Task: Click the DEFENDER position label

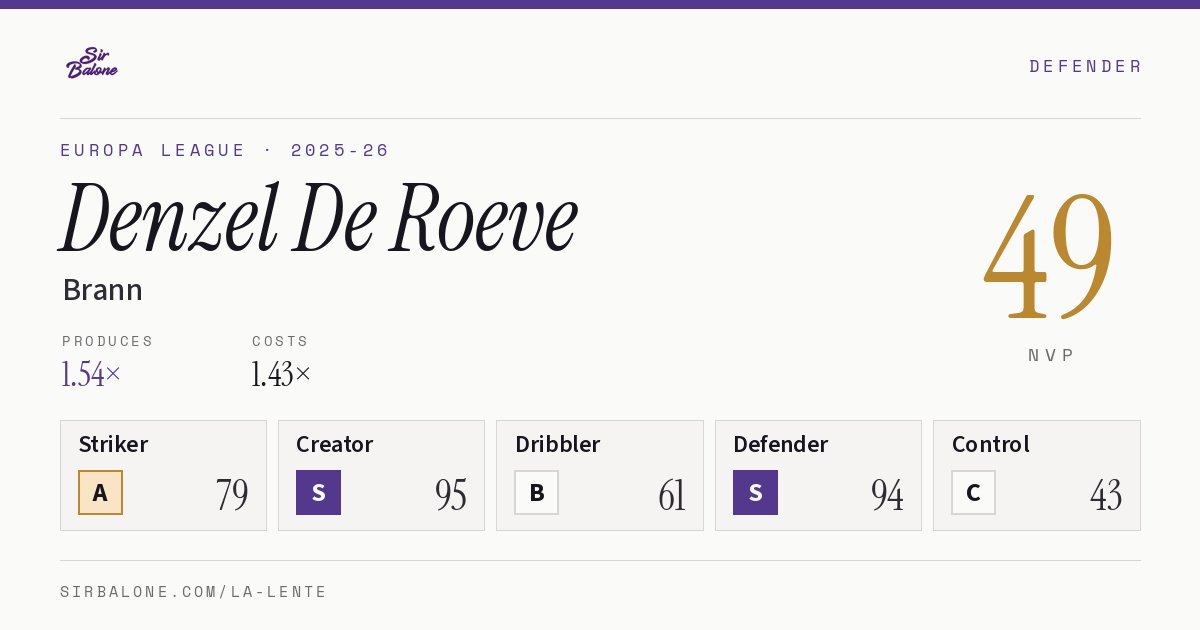Action: click(1085, 66)
